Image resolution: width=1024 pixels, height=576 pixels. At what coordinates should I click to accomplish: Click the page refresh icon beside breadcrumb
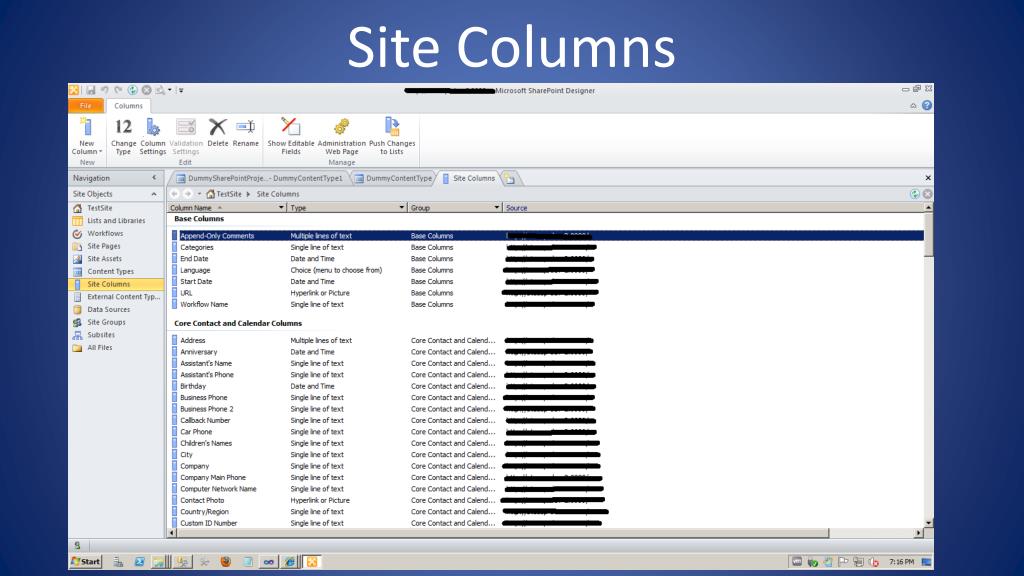[x=914, y=194]
